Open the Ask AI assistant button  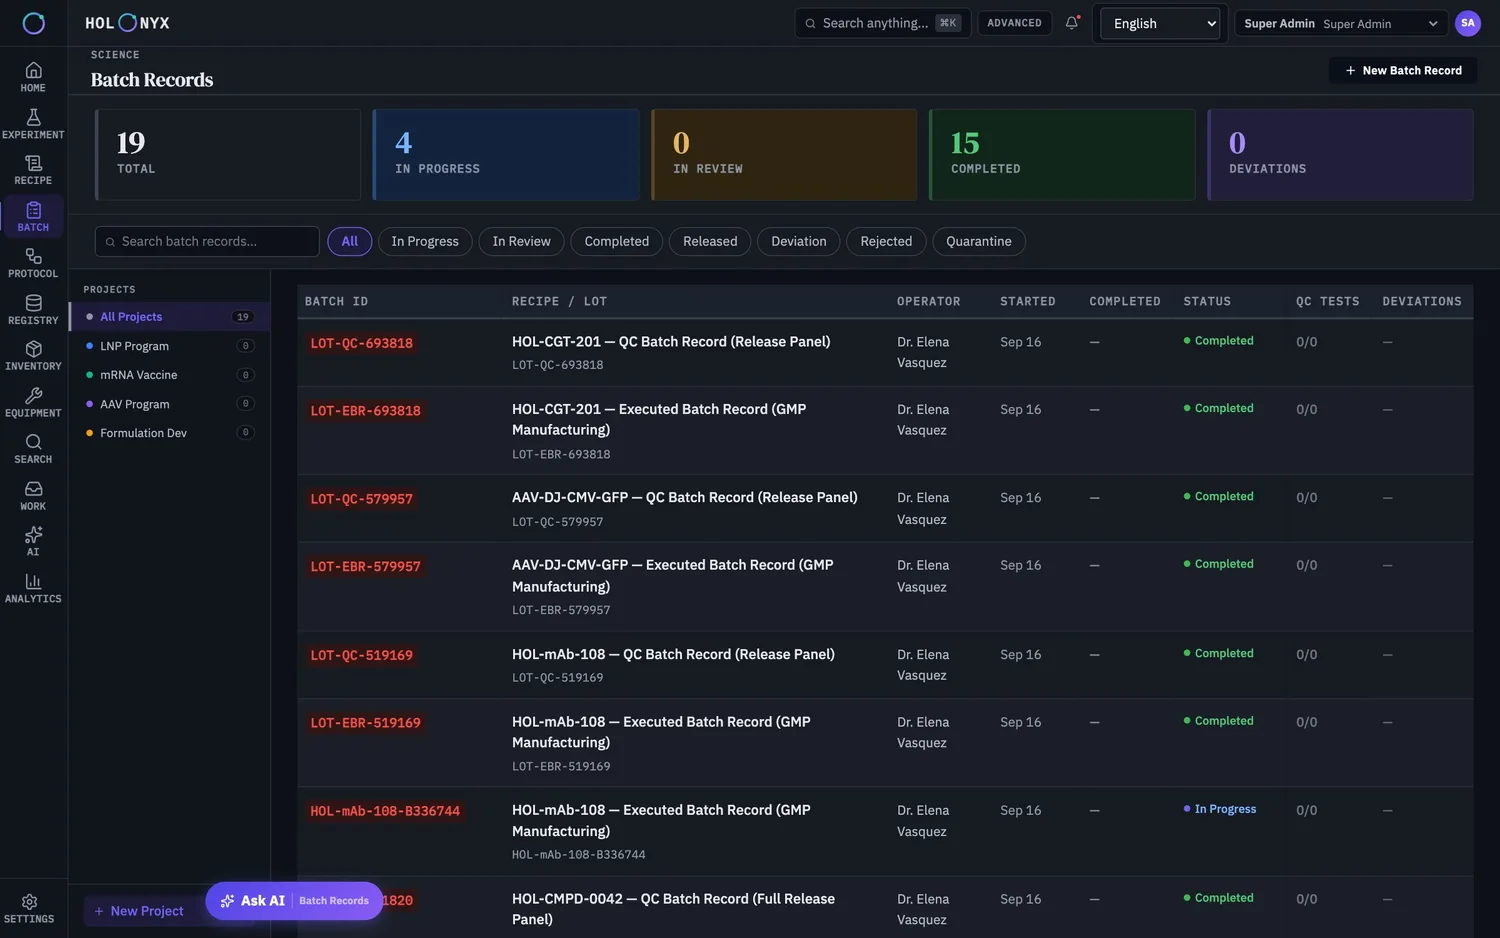[294, 901]
